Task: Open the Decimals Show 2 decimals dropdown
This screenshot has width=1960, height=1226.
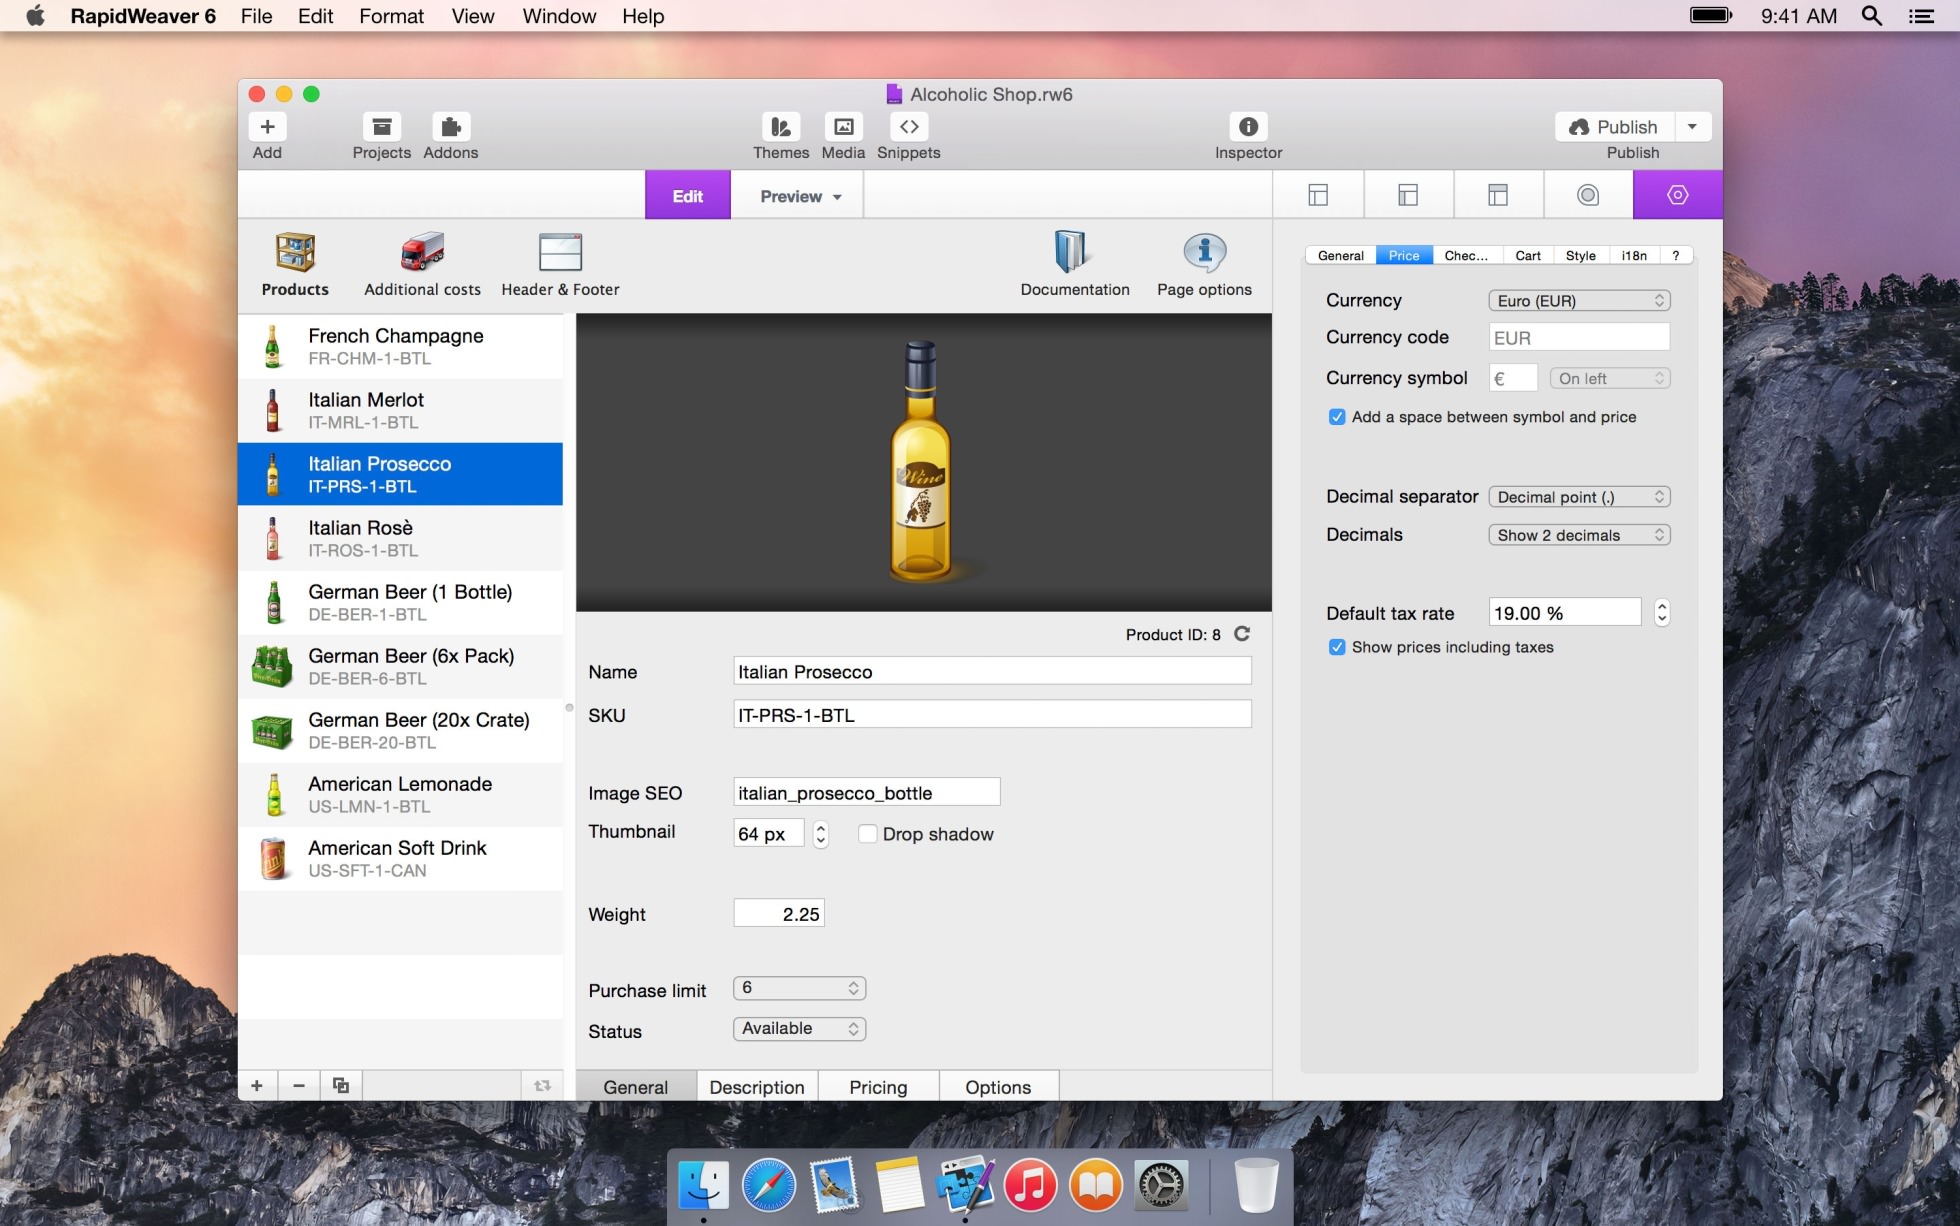Action: [1579, 535]
